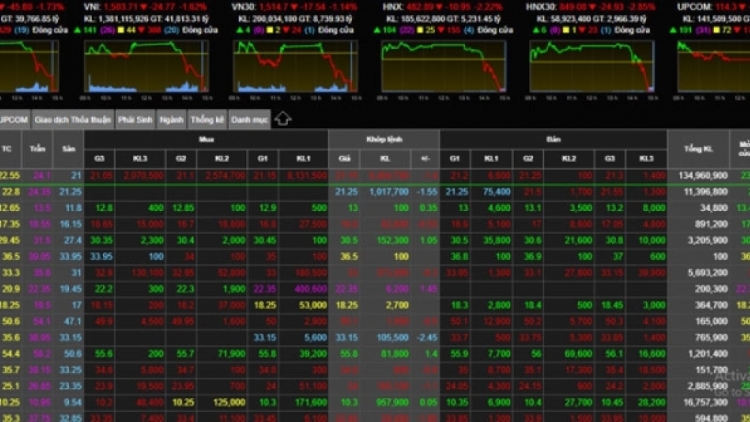Image resolution: width=750 pixels, height=422 pixels.
Task: View the HNX30 index chart
Action: (x=590, y=66)
